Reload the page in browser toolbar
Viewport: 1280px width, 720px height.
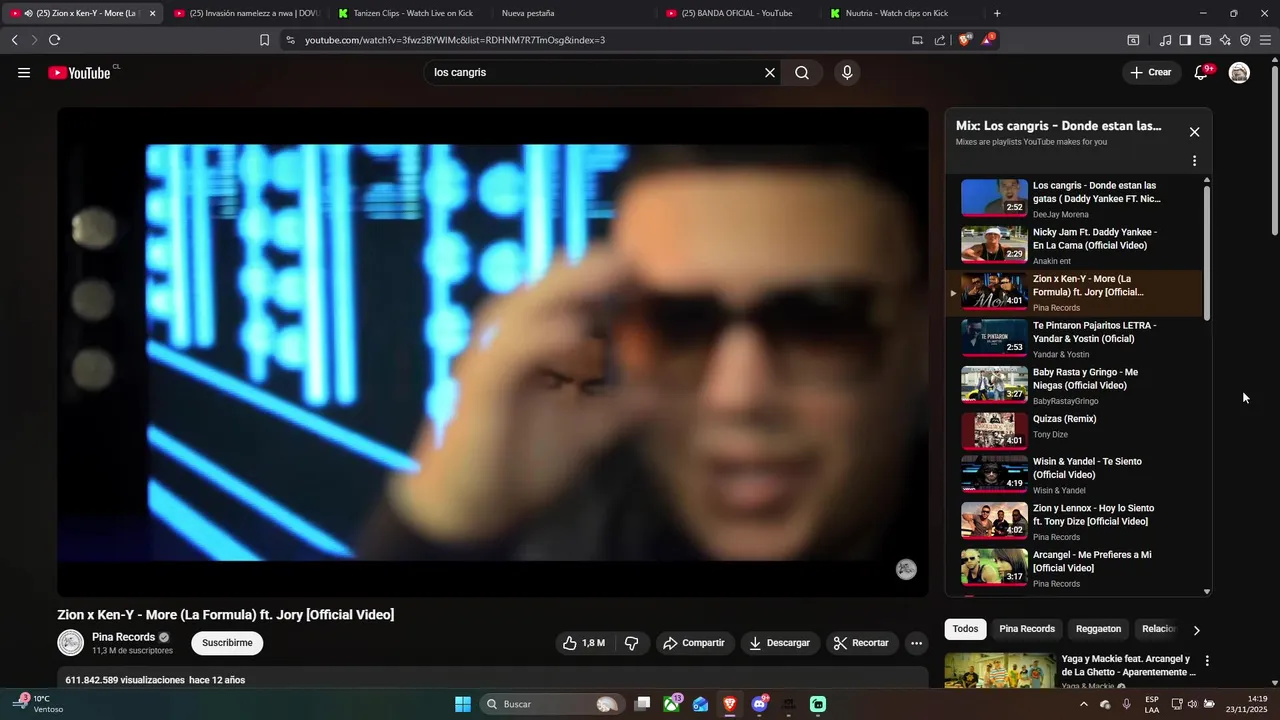tap(54, 40)
